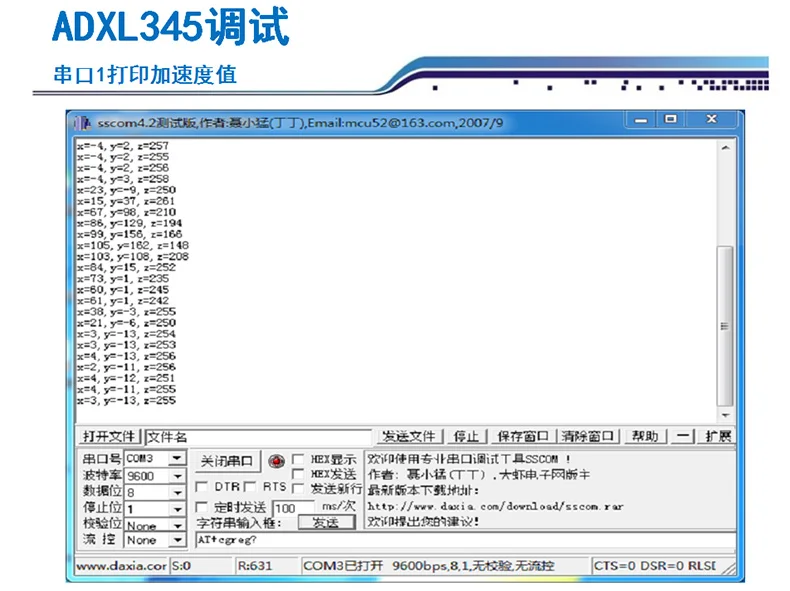790x591 pixels.
Task: Open the 波特率 9600 dropdown
Action: click(177, 476)
